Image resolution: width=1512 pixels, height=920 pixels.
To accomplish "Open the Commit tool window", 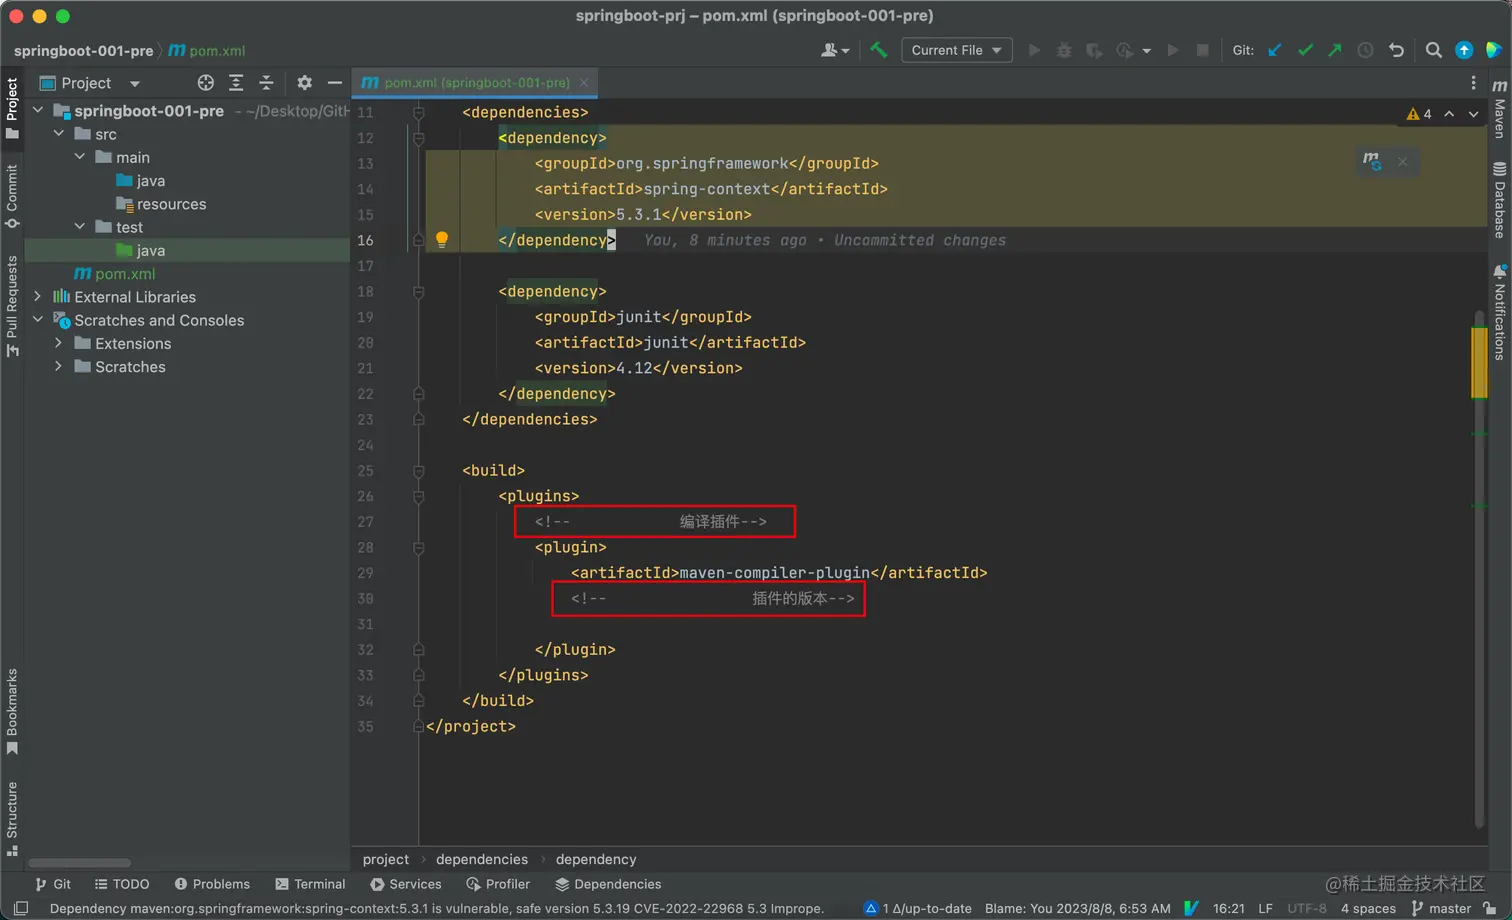I will pyautogui.click(x=12, y=196).
